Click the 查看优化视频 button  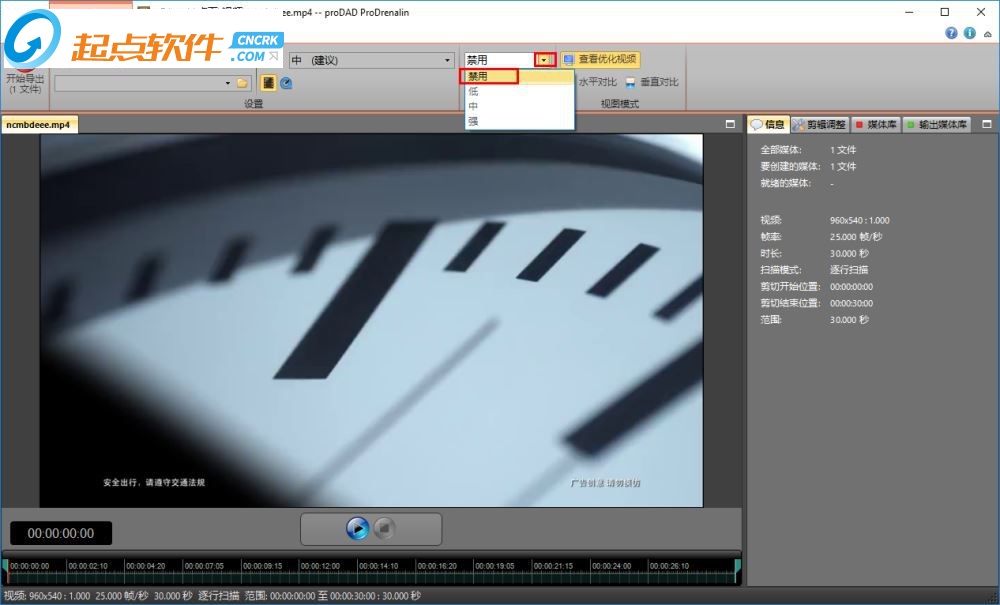point(600,60)
